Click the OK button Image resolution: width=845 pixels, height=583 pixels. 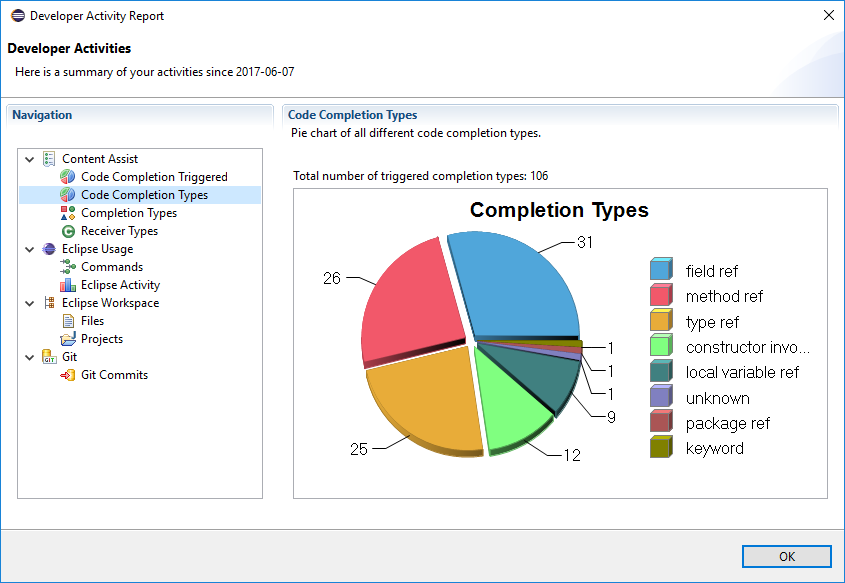click(x=786, y=557)
